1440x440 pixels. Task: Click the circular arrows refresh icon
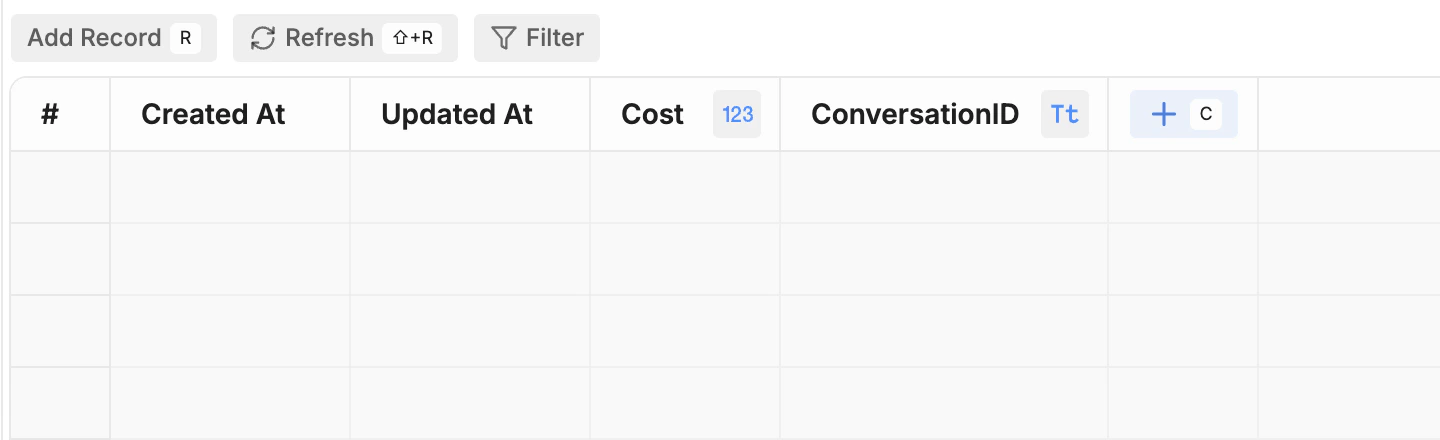(x=262, y=38)
